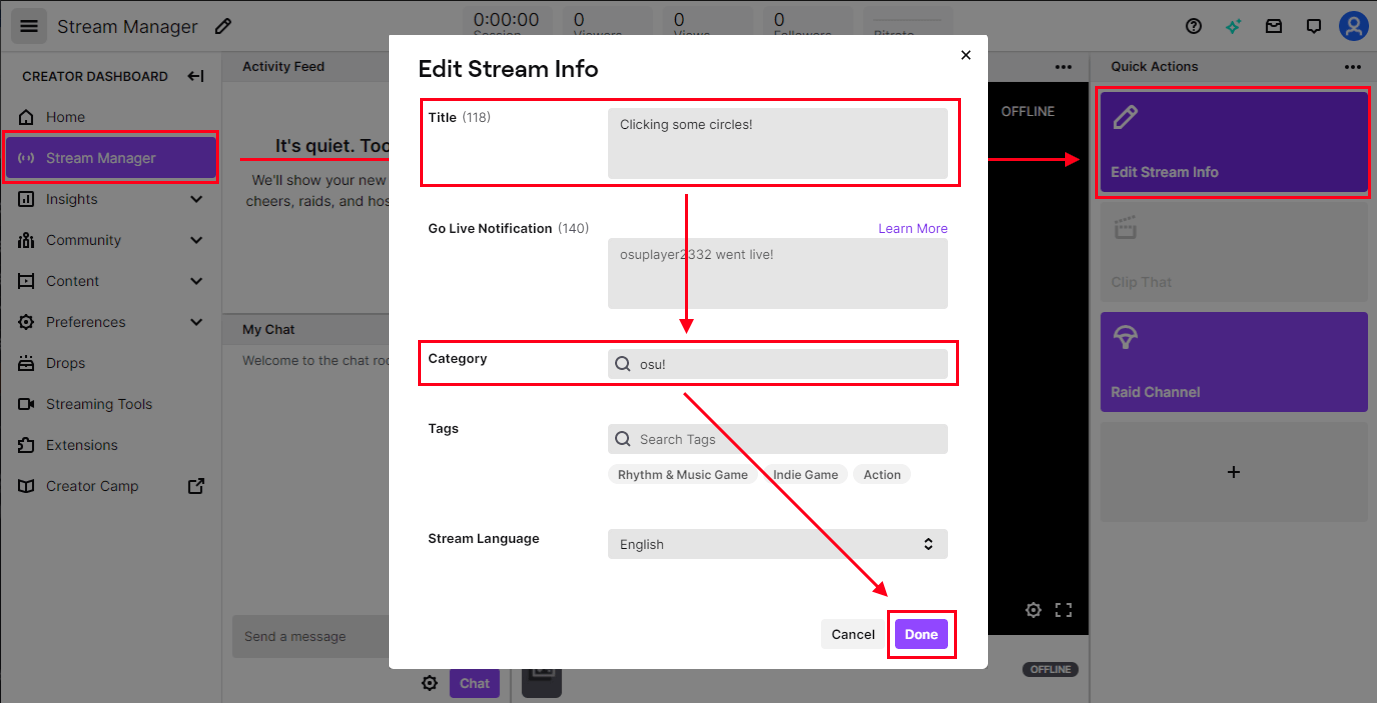Click the stream Title text field
Image resolution: width=1377 pixels, height=703 pixels.
click(778, 143)
